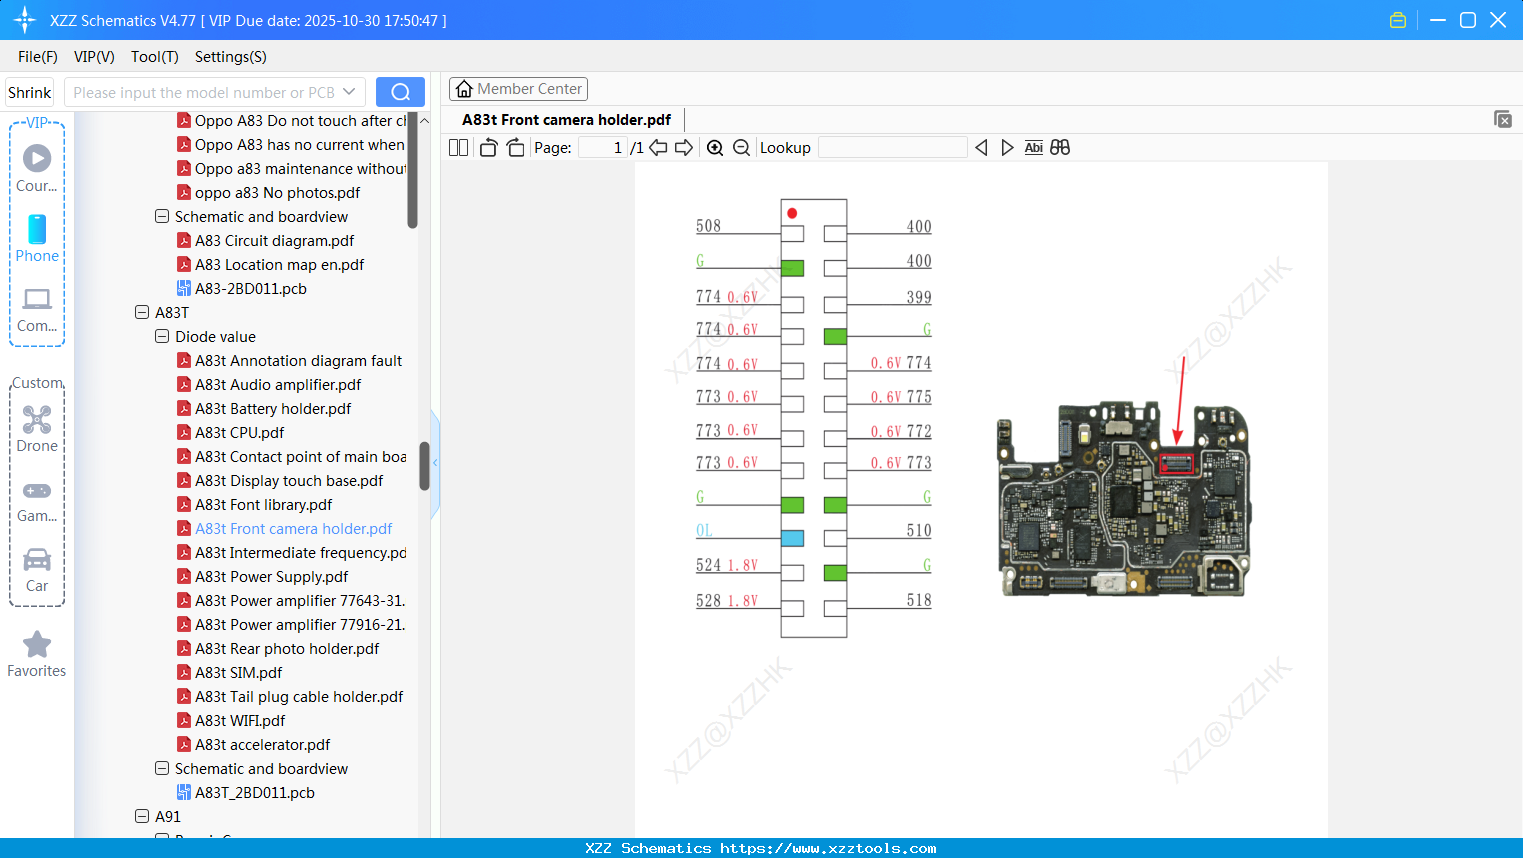The image size is (1523, 858).
Task: Toggle the two-page view layout
Action: [x=458, y=148]
